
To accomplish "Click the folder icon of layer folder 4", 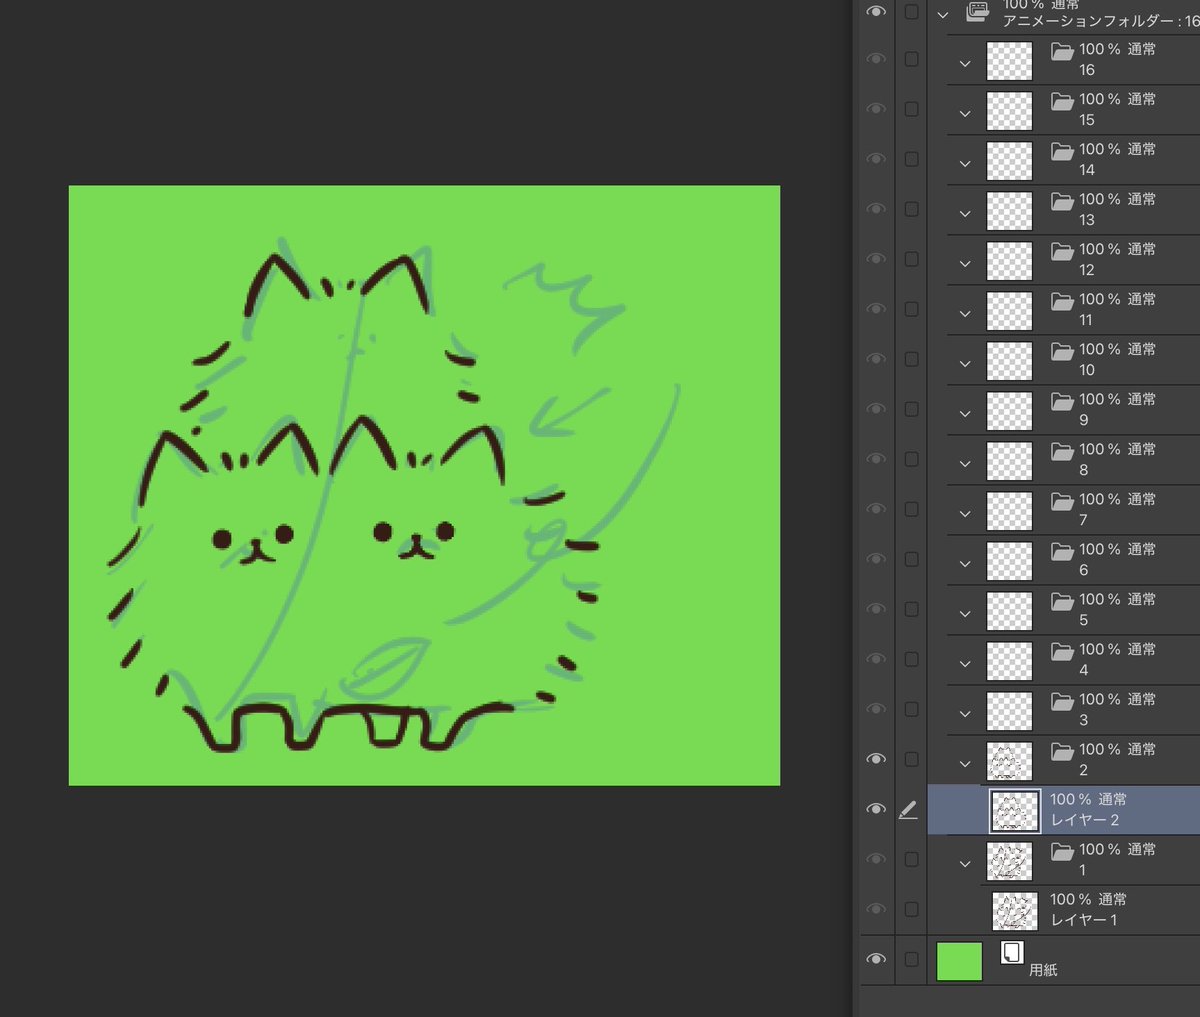I will tap(1062, 650).
